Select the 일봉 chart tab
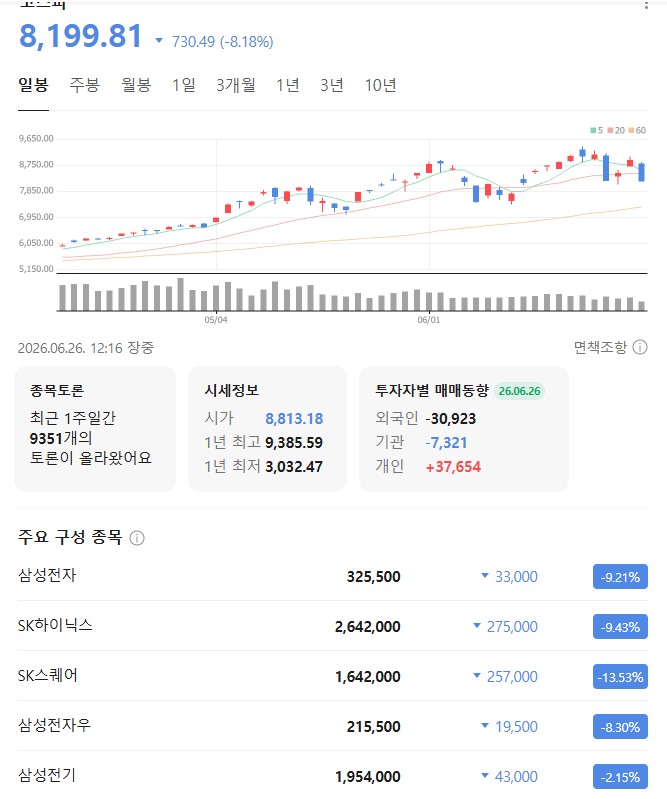This screenshot has width=667, height=799. click(x=33, y=85)
